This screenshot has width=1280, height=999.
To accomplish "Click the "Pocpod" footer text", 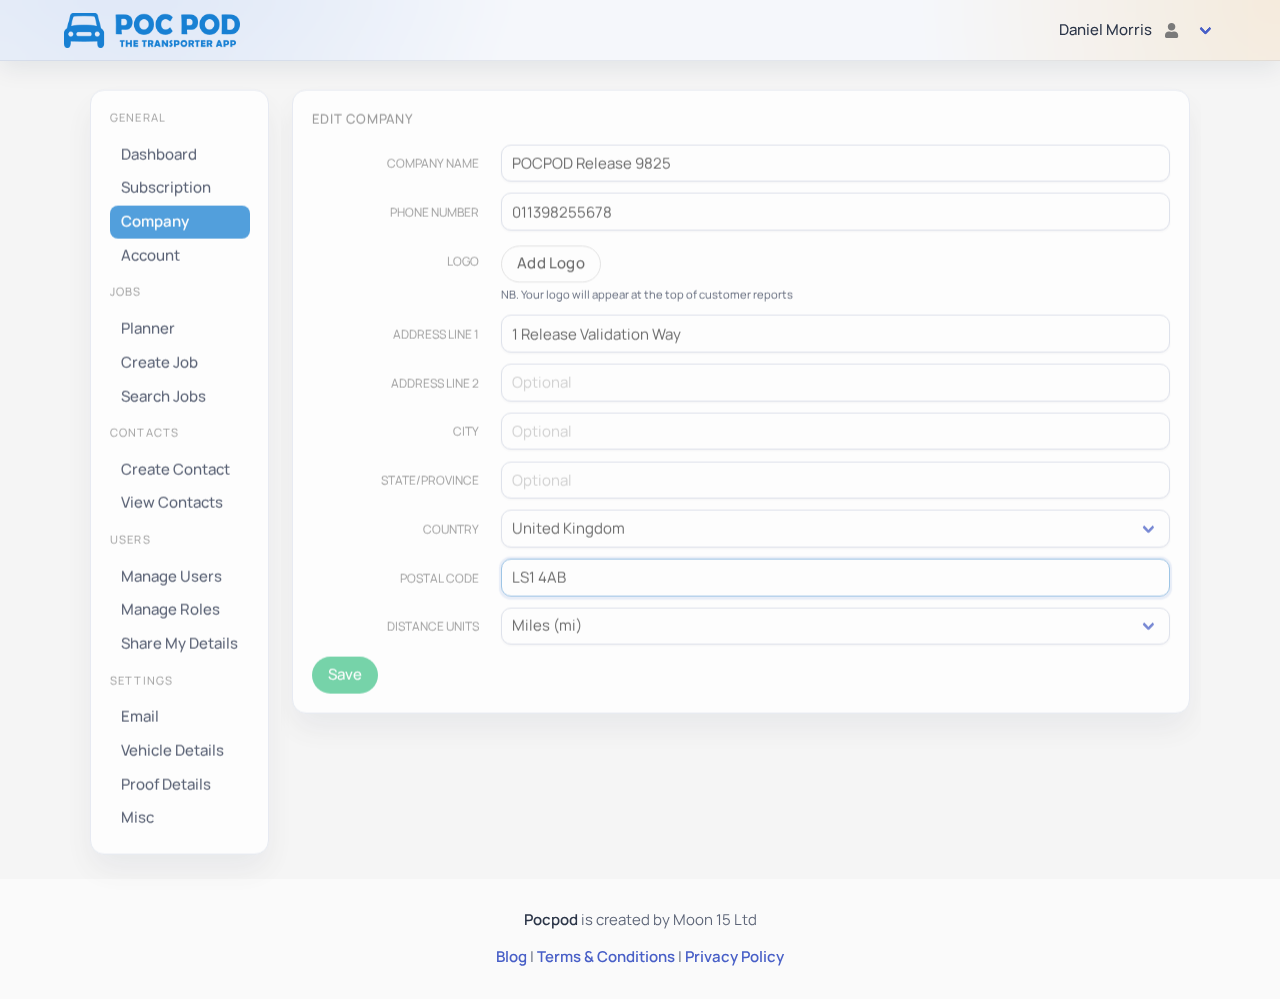I will (x=551, y=920).
